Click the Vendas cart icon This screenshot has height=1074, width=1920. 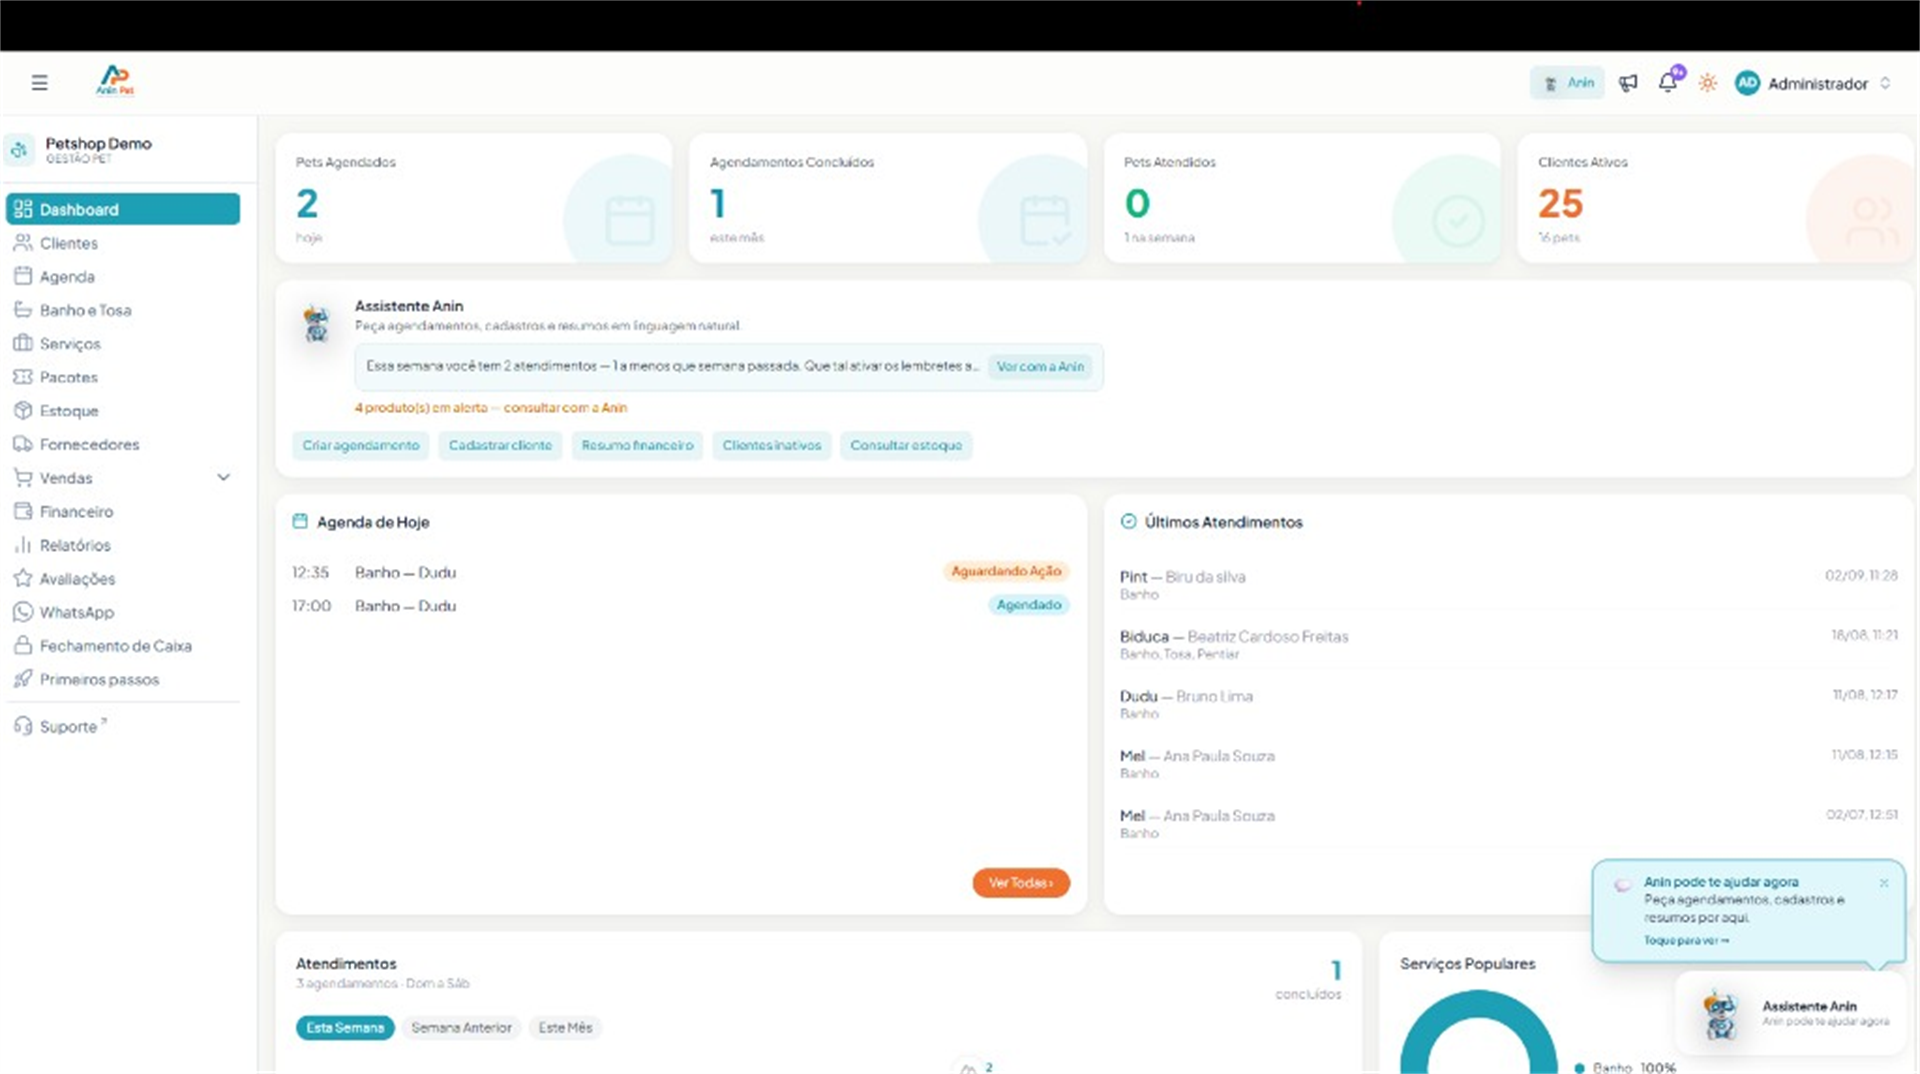pyautogui.click(x=23, y=478)
